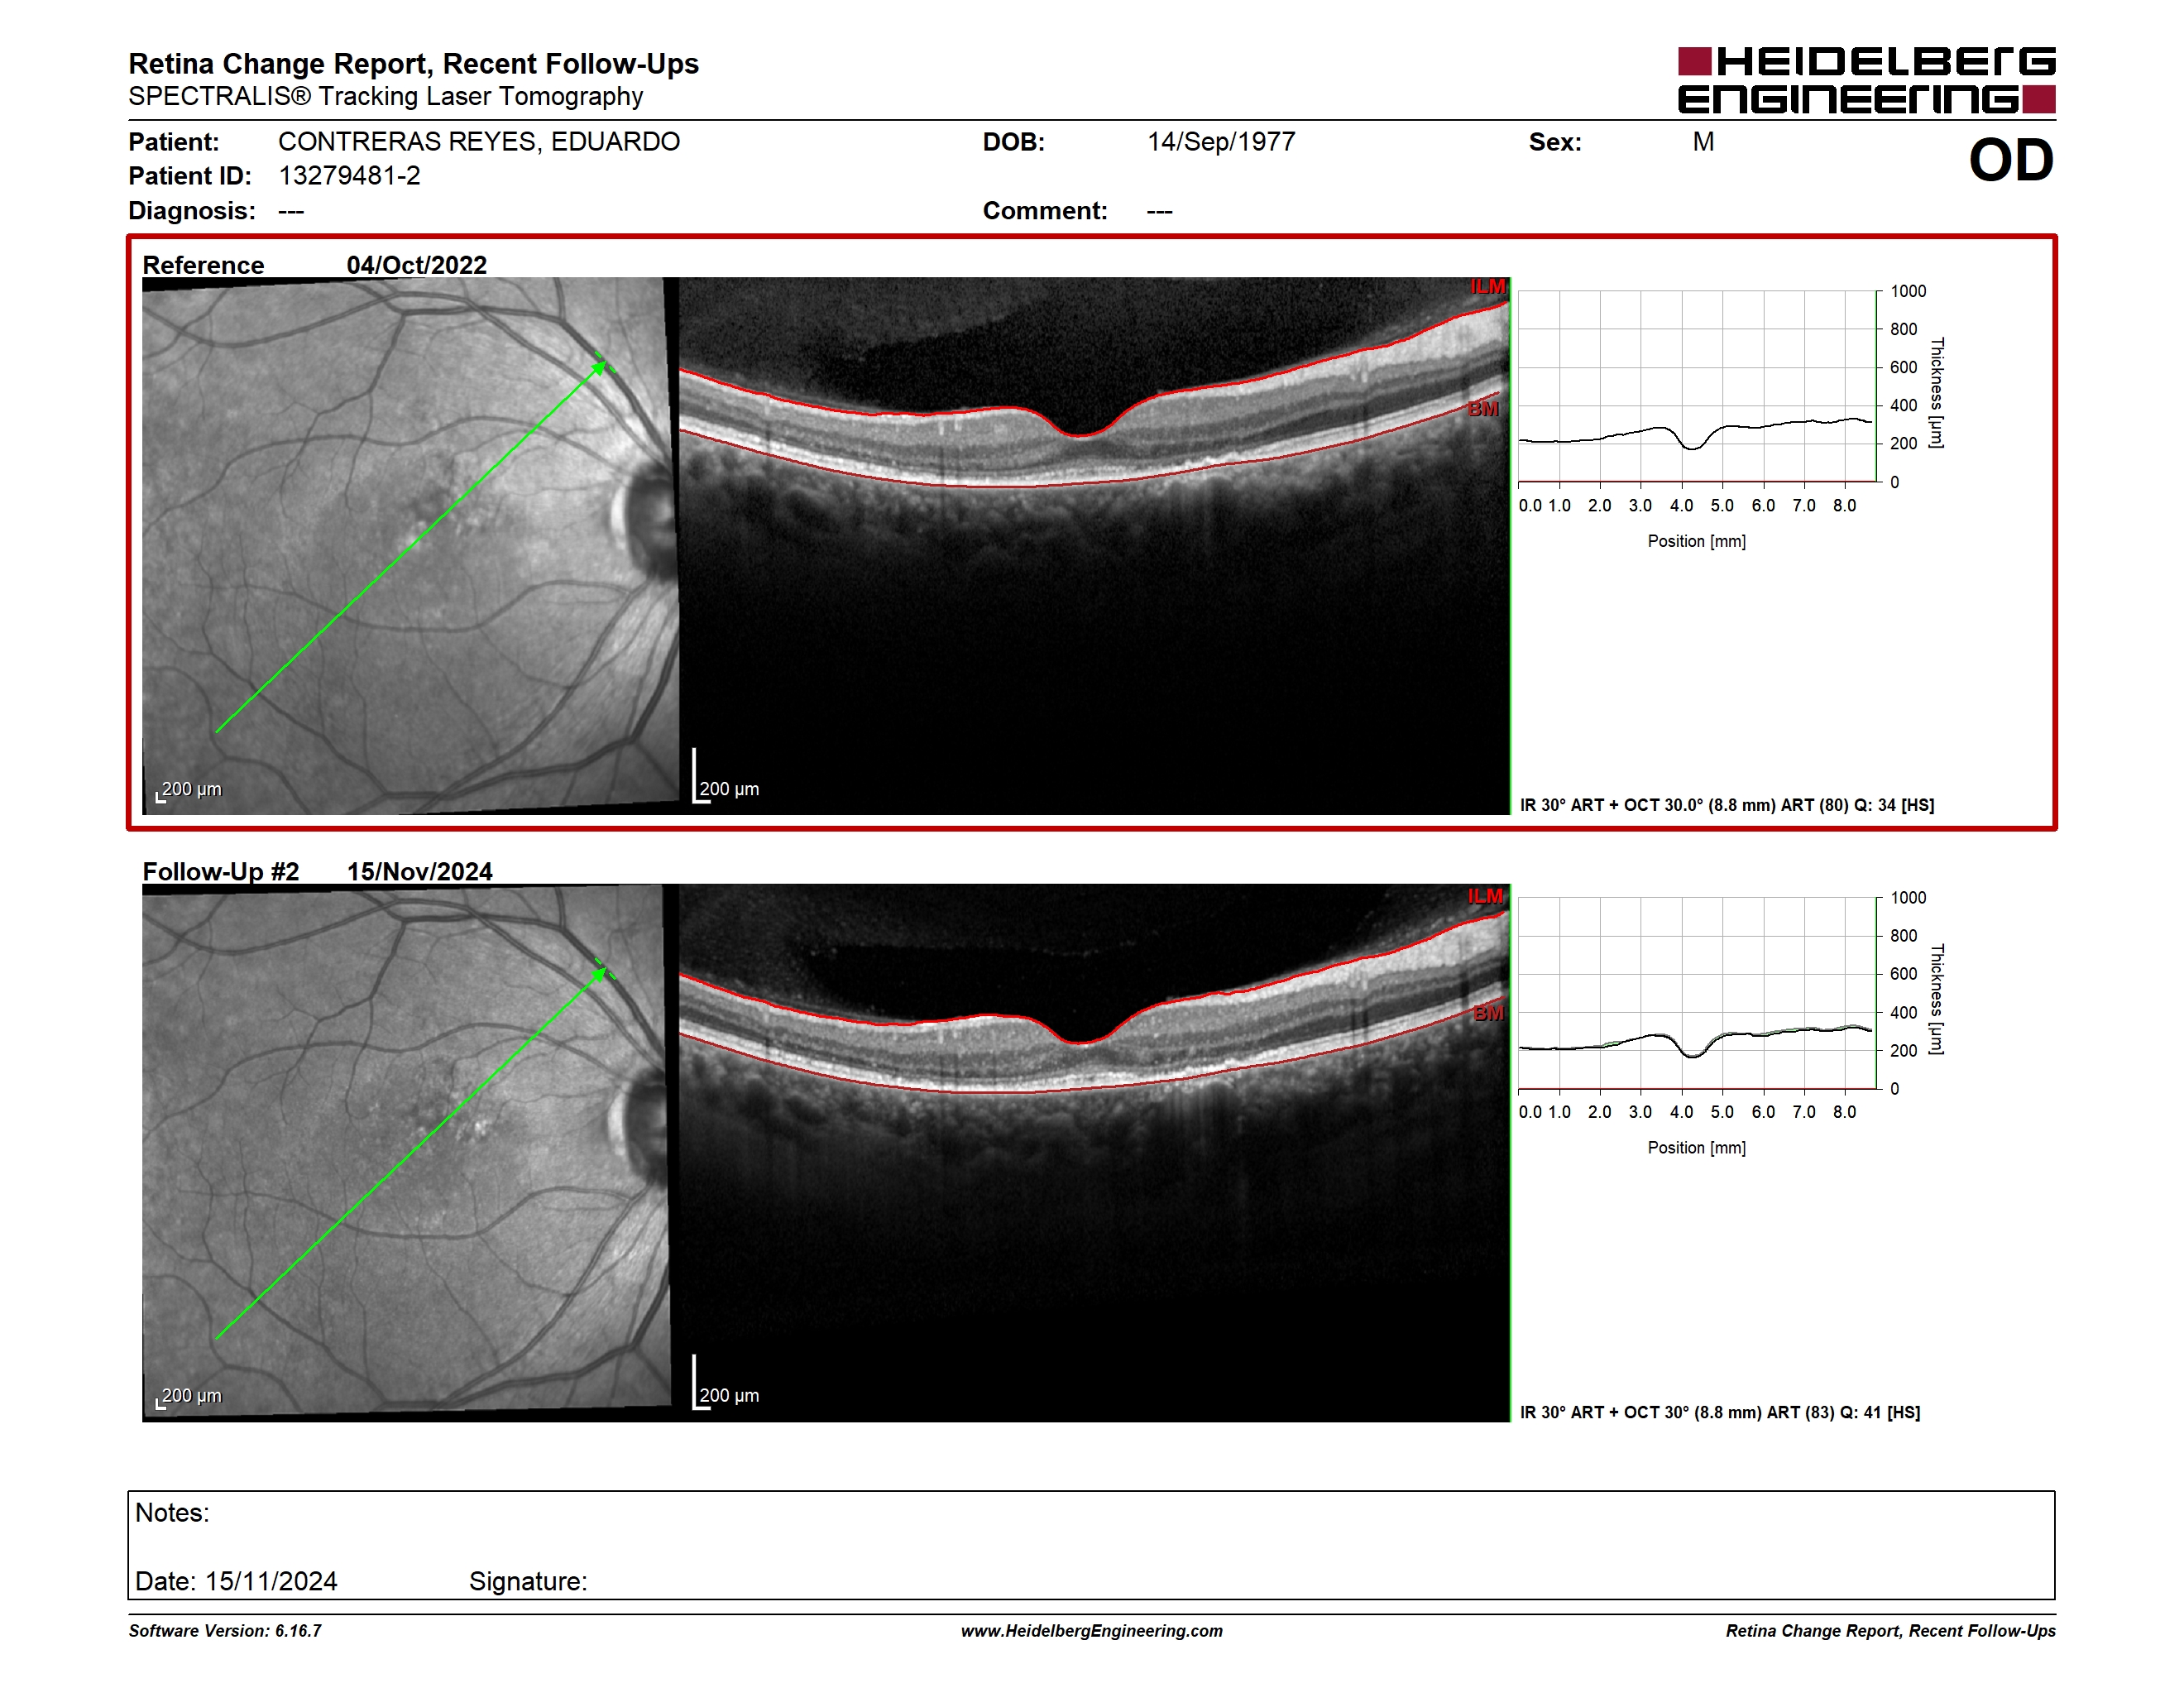
Task: Click the 'ILM' label on Reference scan
Action: point(1487,287)
